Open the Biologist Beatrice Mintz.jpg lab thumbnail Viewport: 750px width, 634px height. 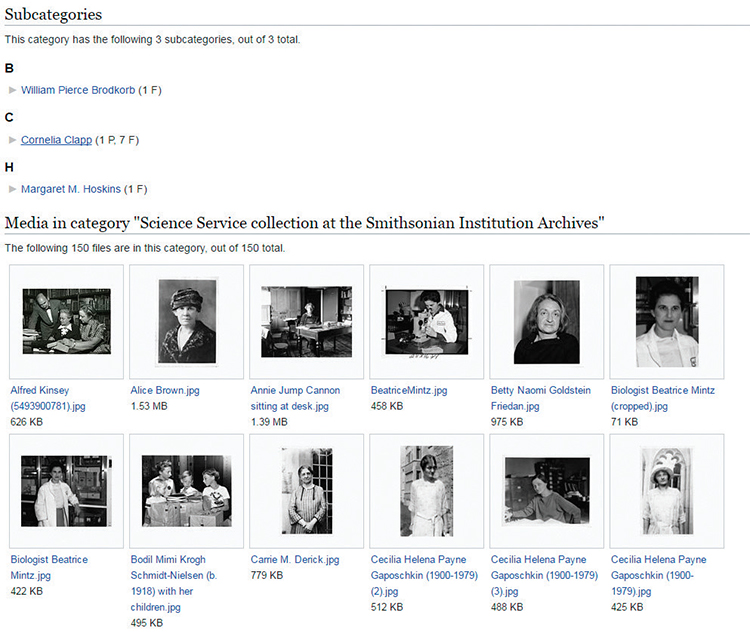point(66,491)
